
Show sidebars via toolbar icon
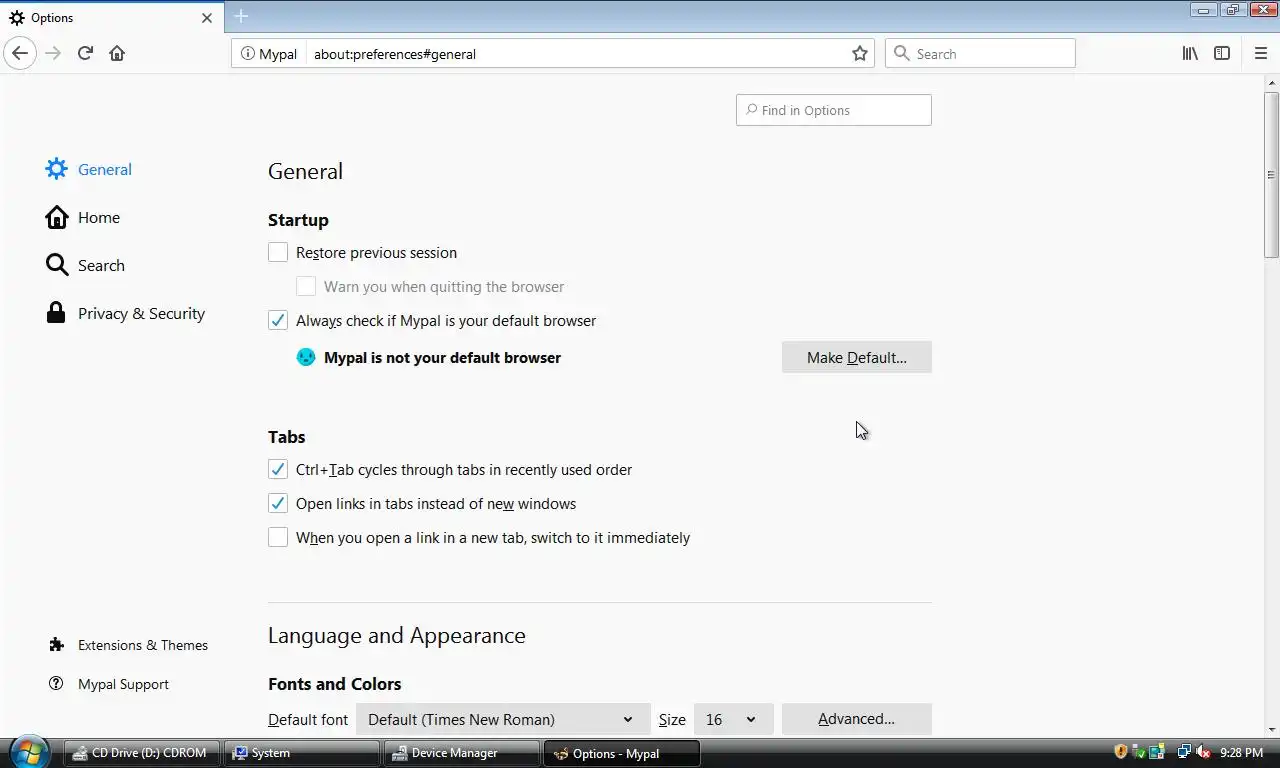pyautogui.click(x=1222, y=53)
